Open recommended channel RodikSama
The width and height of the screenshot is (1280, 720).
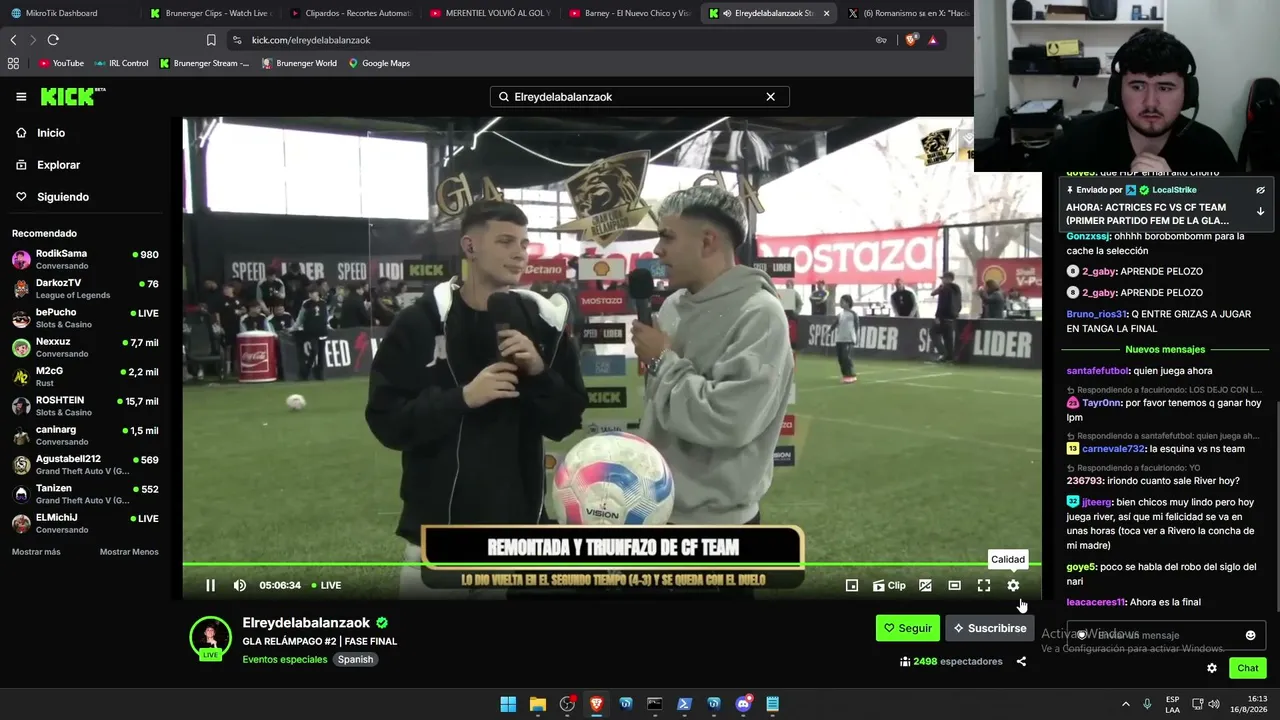click(85, 259)
